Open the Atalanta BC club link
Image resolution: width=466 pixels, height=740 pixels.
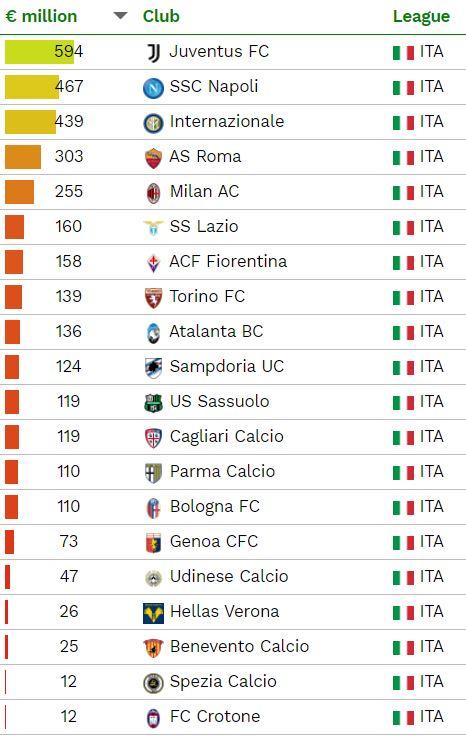pyautogui.click(x=216, y=331)
